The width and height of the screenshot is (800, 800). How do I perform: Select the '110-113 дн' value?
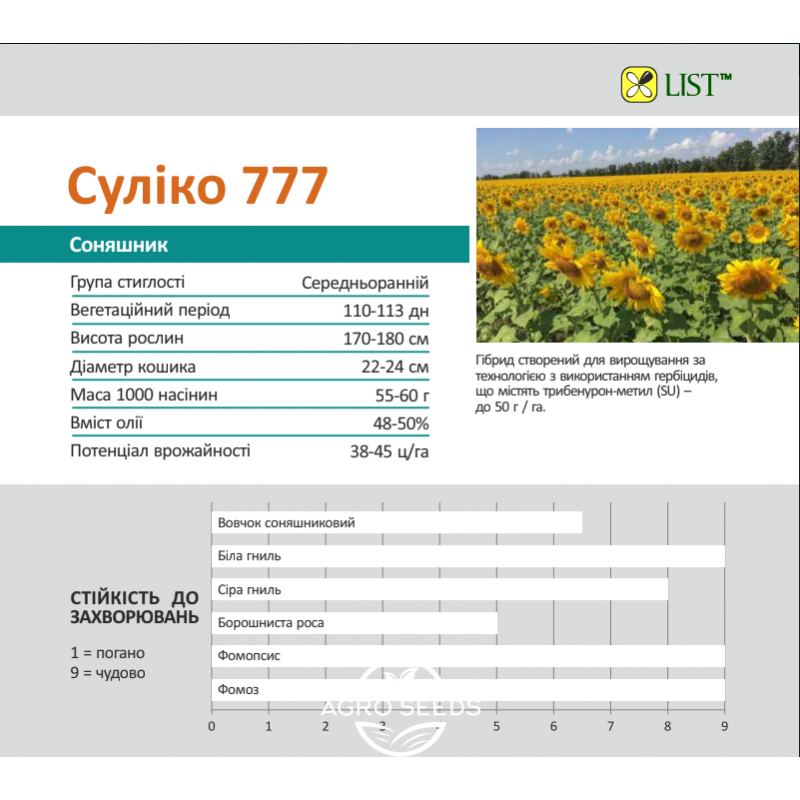386,311
